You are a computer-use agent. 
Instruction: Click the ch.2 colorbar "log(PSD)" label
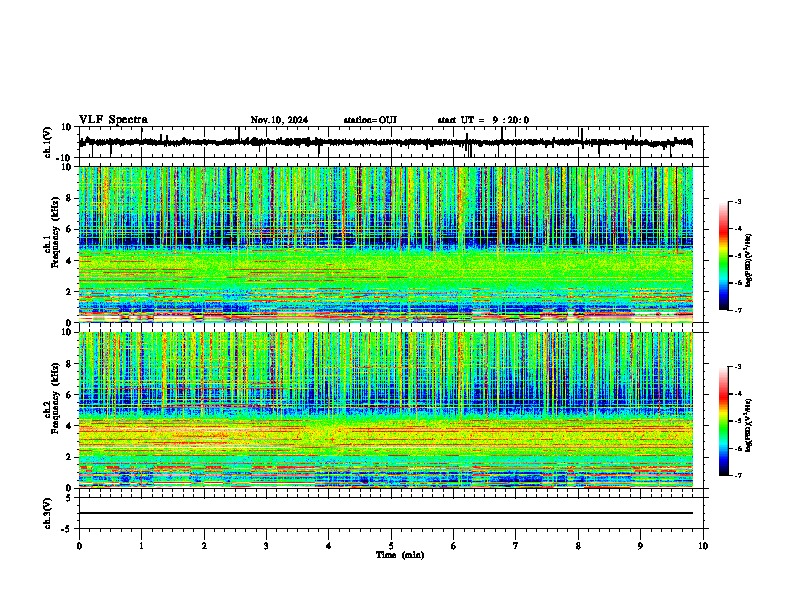[x=749, y=426]
